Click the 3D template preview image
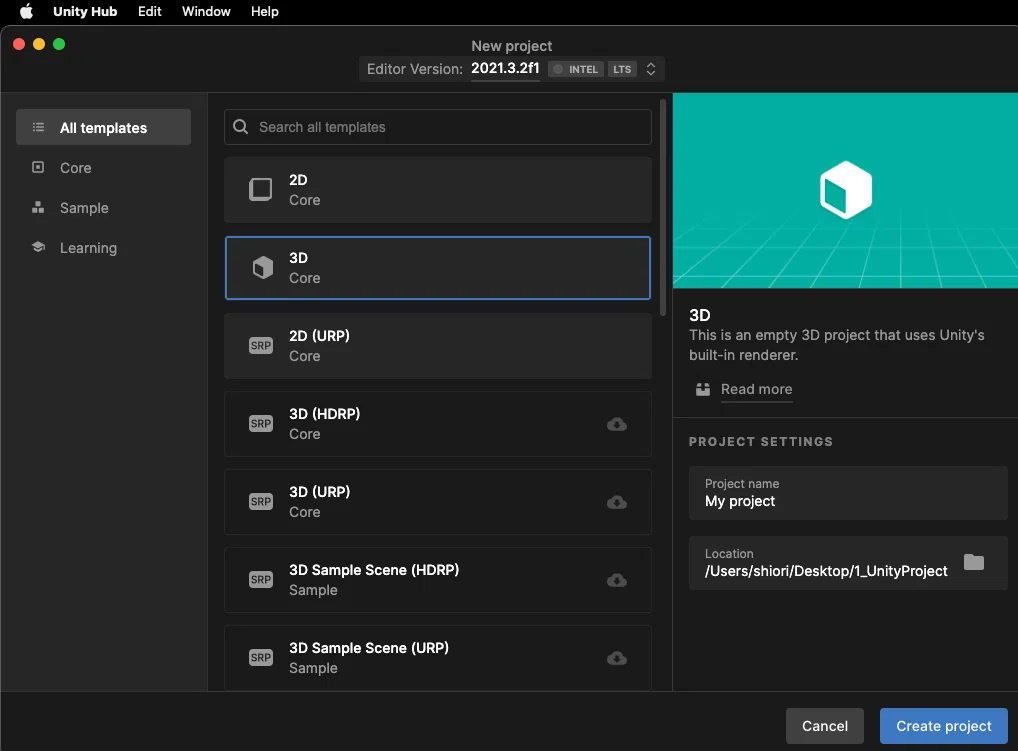 click(845, 190)
